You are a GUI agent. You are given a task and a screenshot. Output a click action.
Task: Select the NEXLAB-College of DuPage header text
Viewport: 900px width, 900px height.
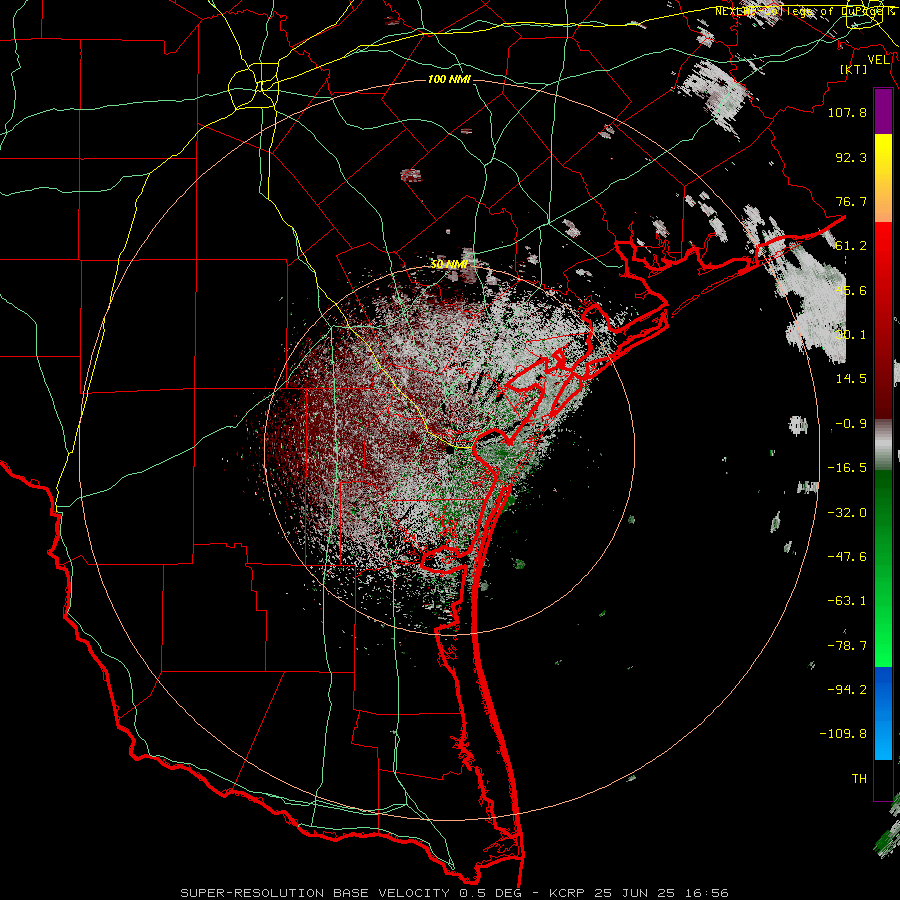coord(801,11)
